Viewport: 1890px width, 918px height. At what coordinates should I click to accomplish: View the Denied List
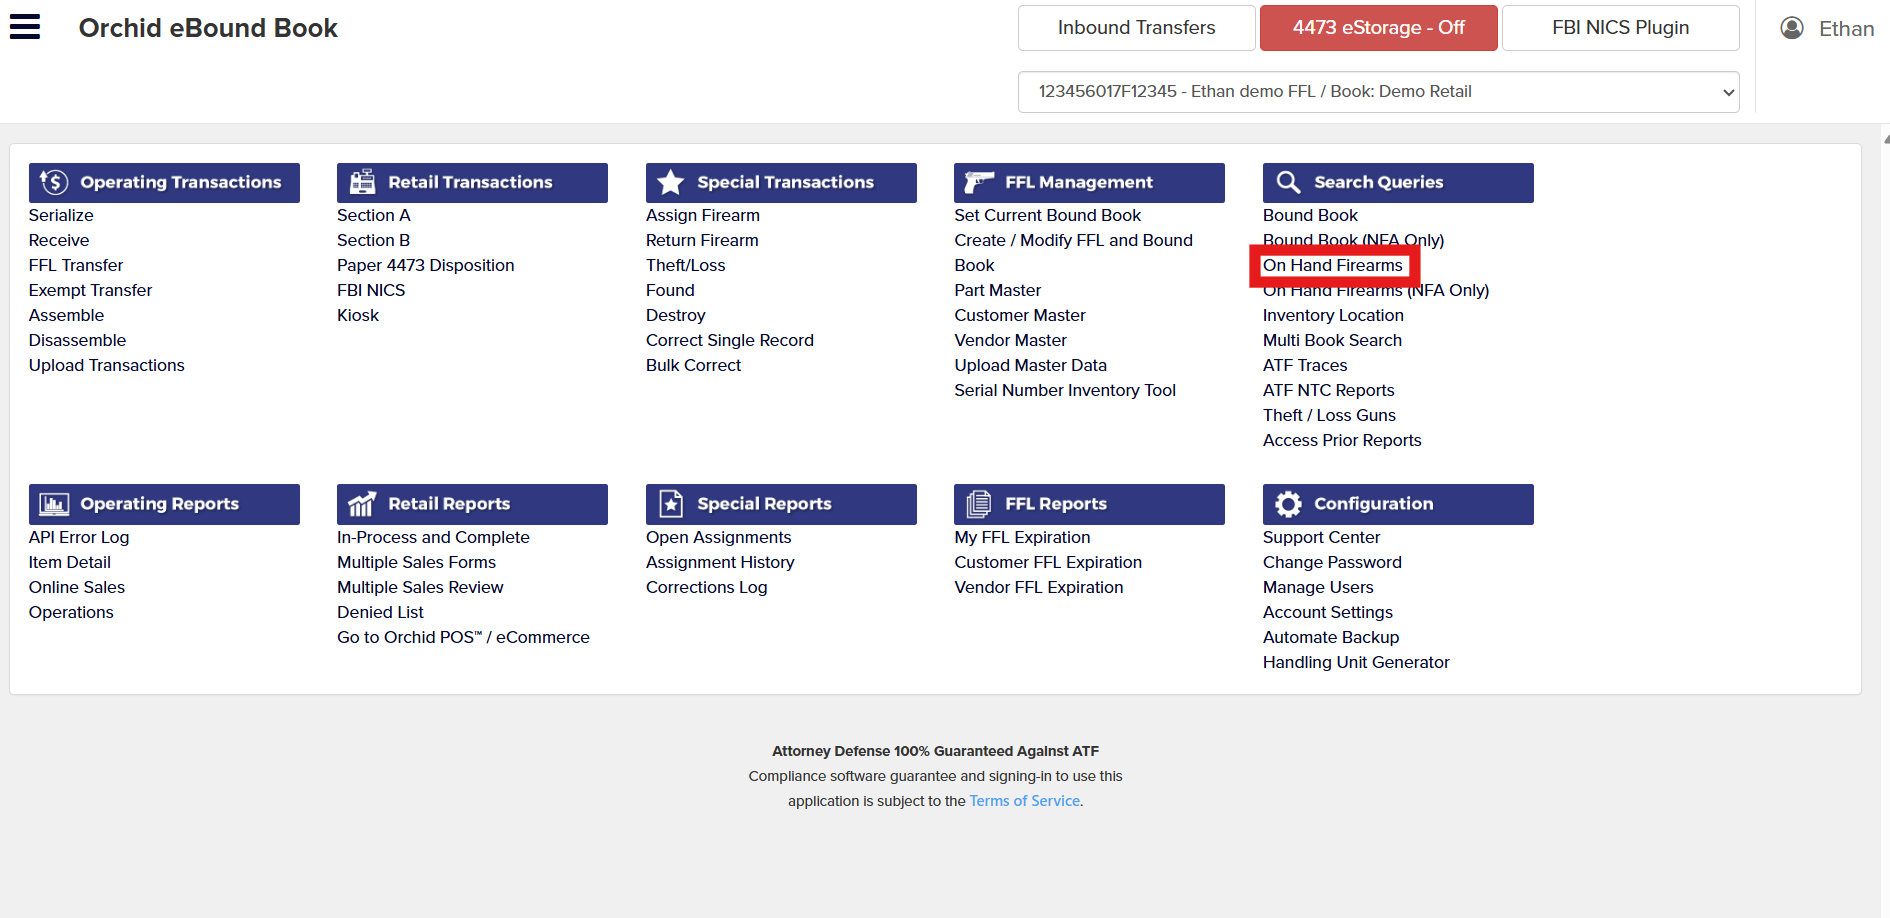point(380,612)
